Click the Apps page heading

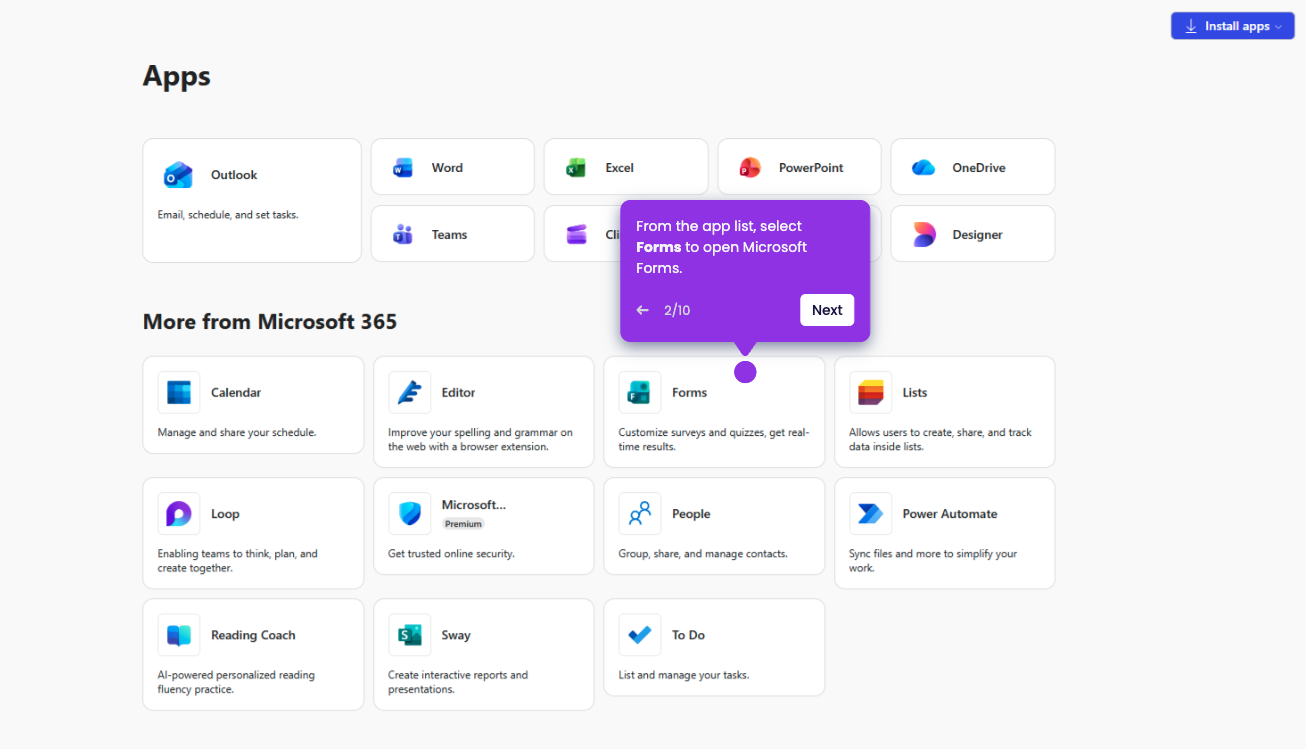click(177, 76)
